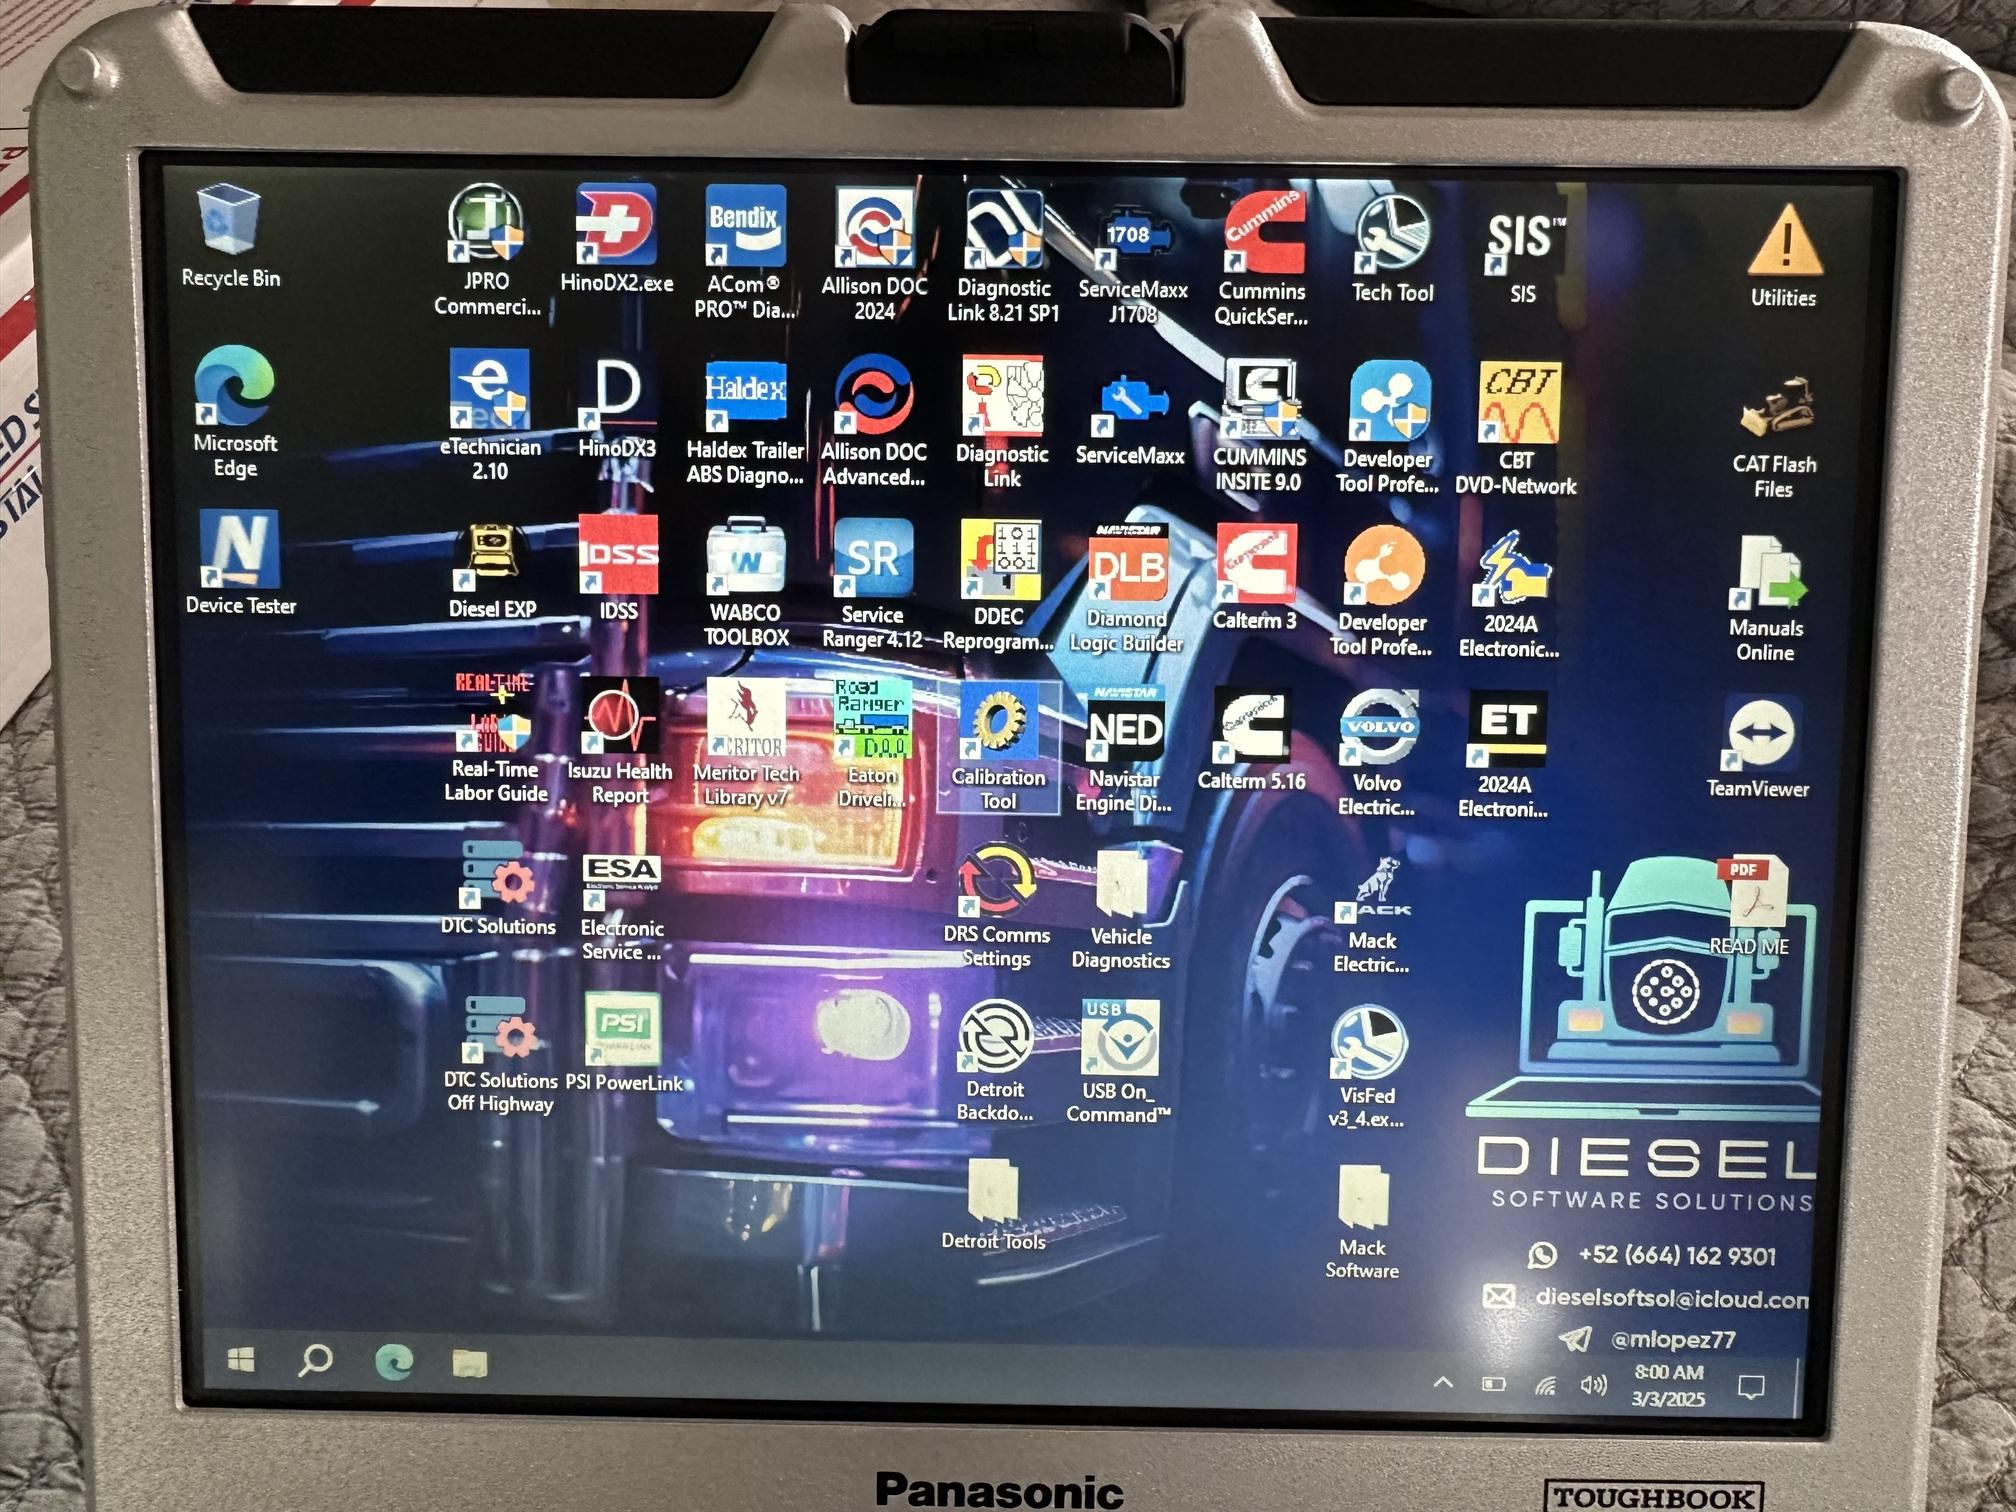Open taskbar search magnifier
Image resolution: width=2016 pixels, height=1512 pixels.
pyautogui.click(x=316, y=1360)
